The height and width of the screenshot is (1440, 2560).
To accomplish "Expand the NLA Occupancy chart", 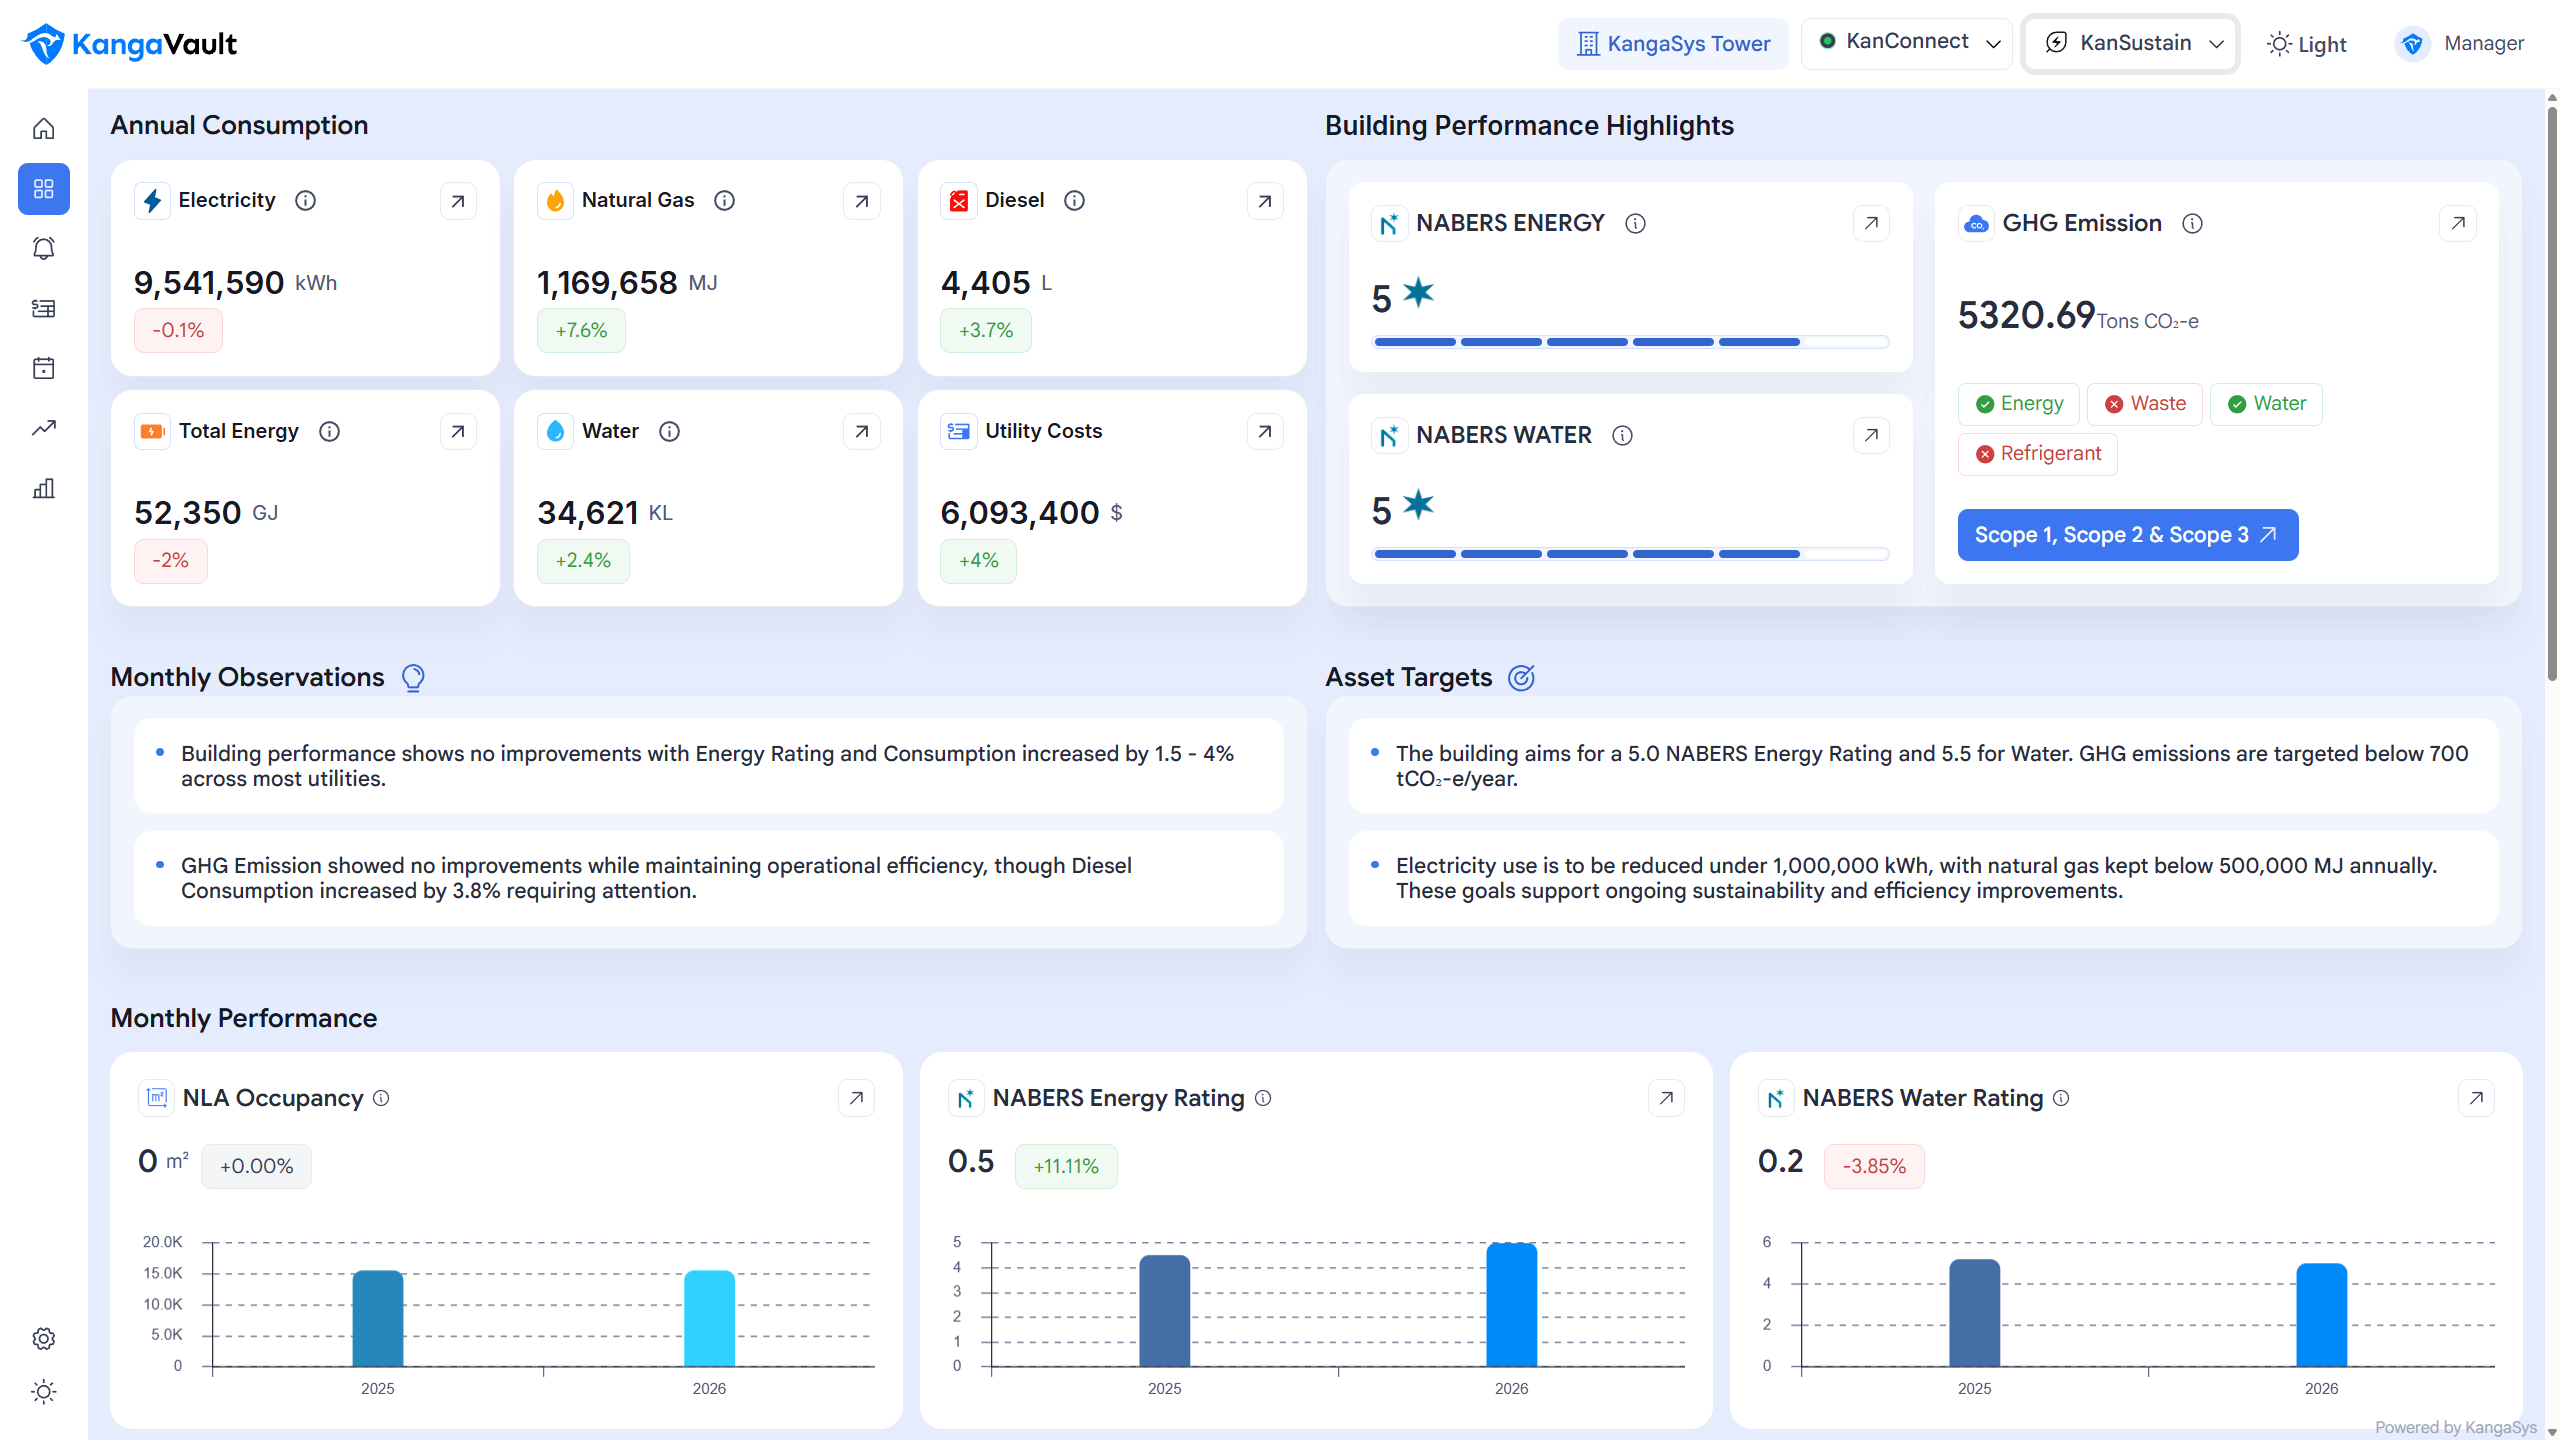I will (856, 1098).
